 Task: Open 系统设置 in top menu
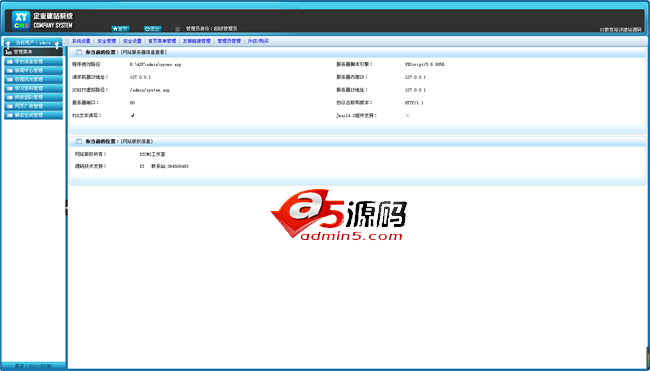click(81, 41)
